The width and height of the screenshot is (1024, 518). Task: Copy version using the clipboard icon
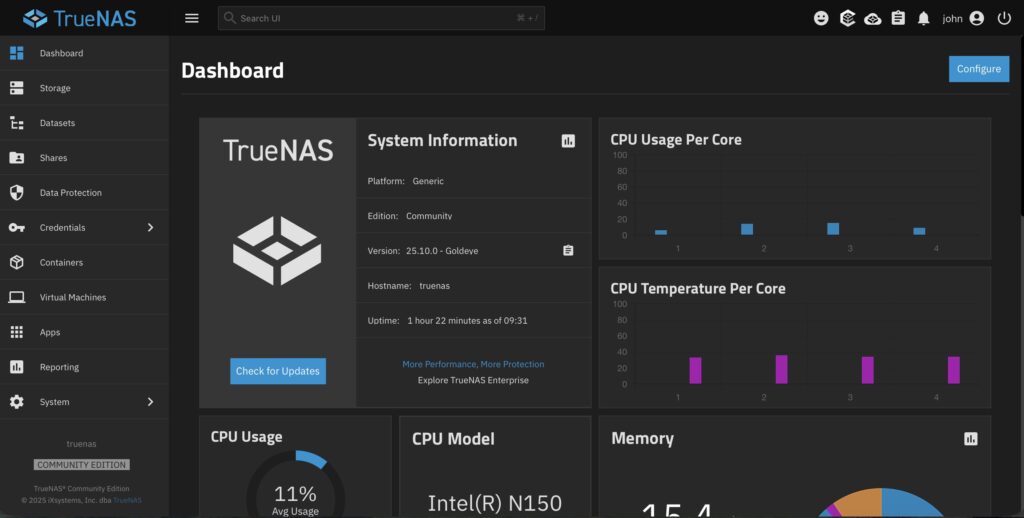[x=568, y=250]
